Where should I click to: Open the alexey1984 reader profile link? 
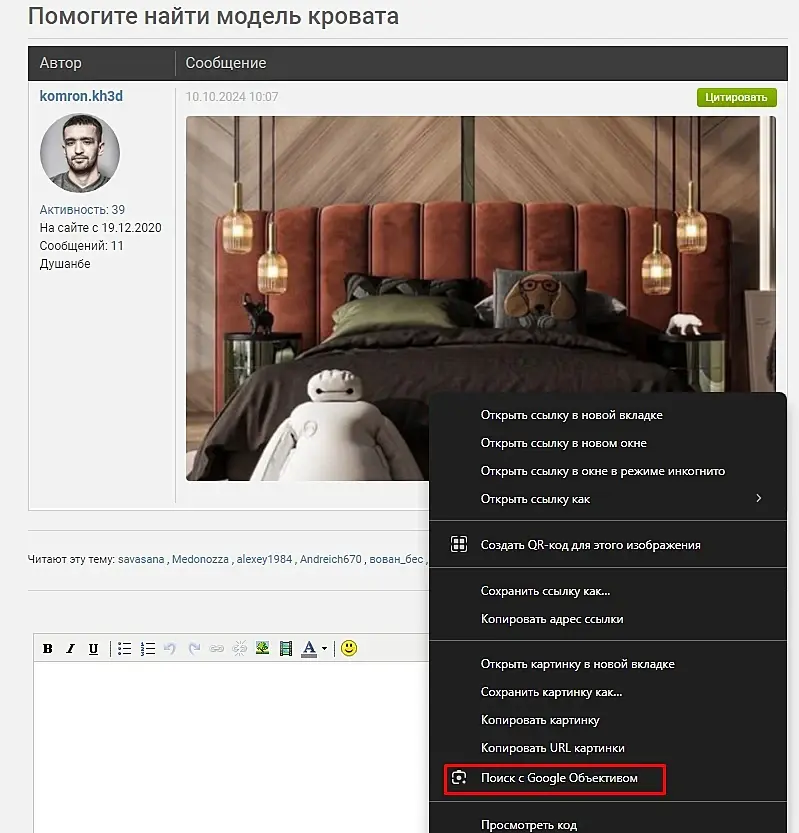264,559
